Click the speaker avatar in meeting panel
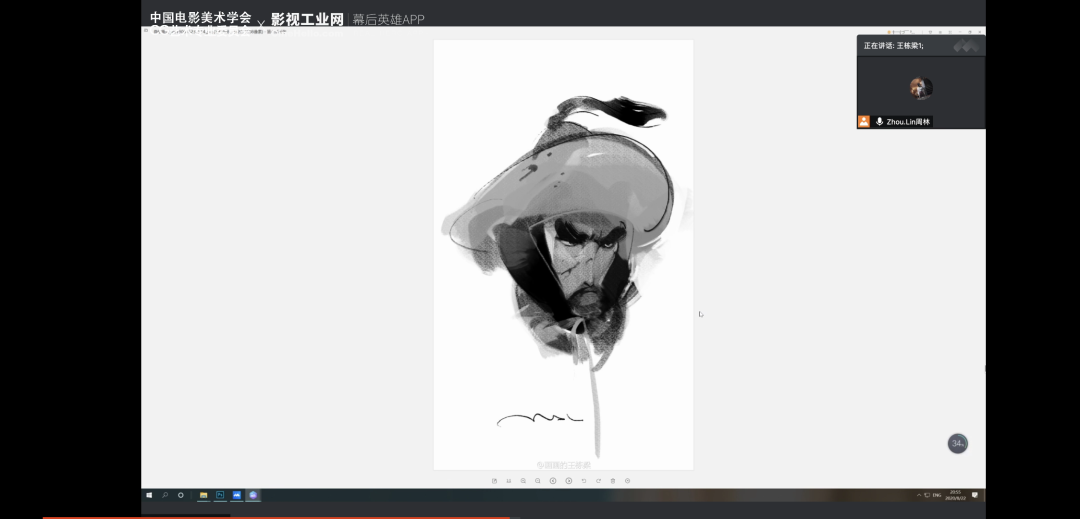The height and width of the screenshot is (519, 1080). [921, 88]
